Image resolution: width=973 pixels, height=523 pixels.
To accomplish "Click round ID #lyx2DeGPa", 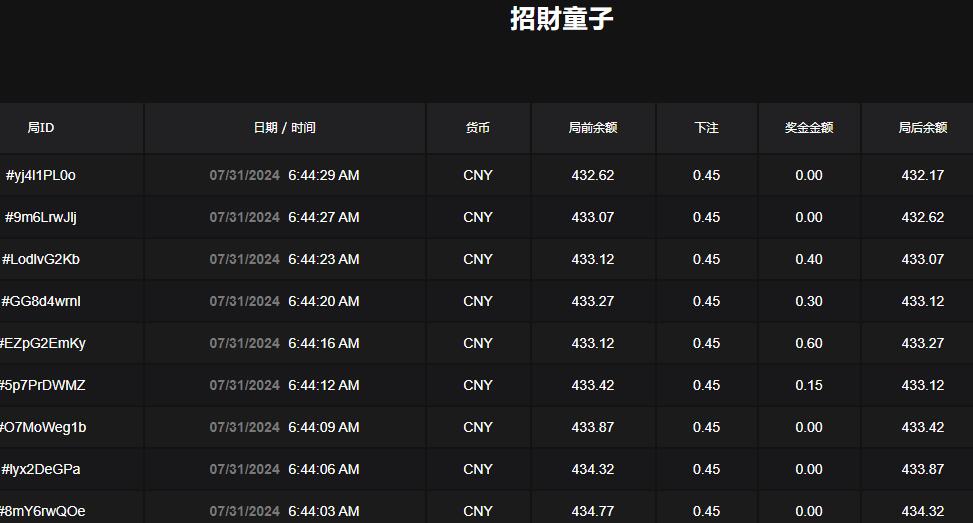I will click(41, 469).
